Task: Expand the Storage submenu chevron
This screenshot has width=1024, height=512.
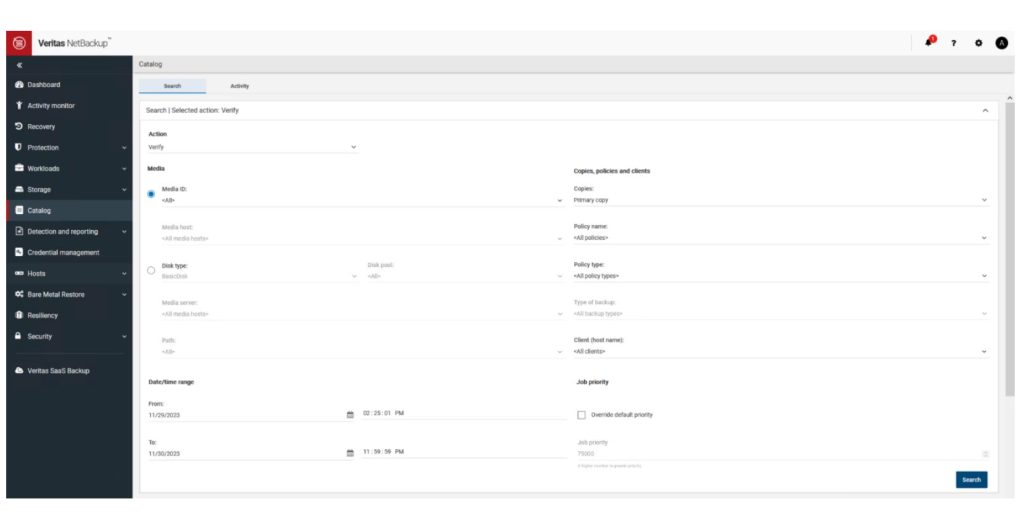Action: 124,189
